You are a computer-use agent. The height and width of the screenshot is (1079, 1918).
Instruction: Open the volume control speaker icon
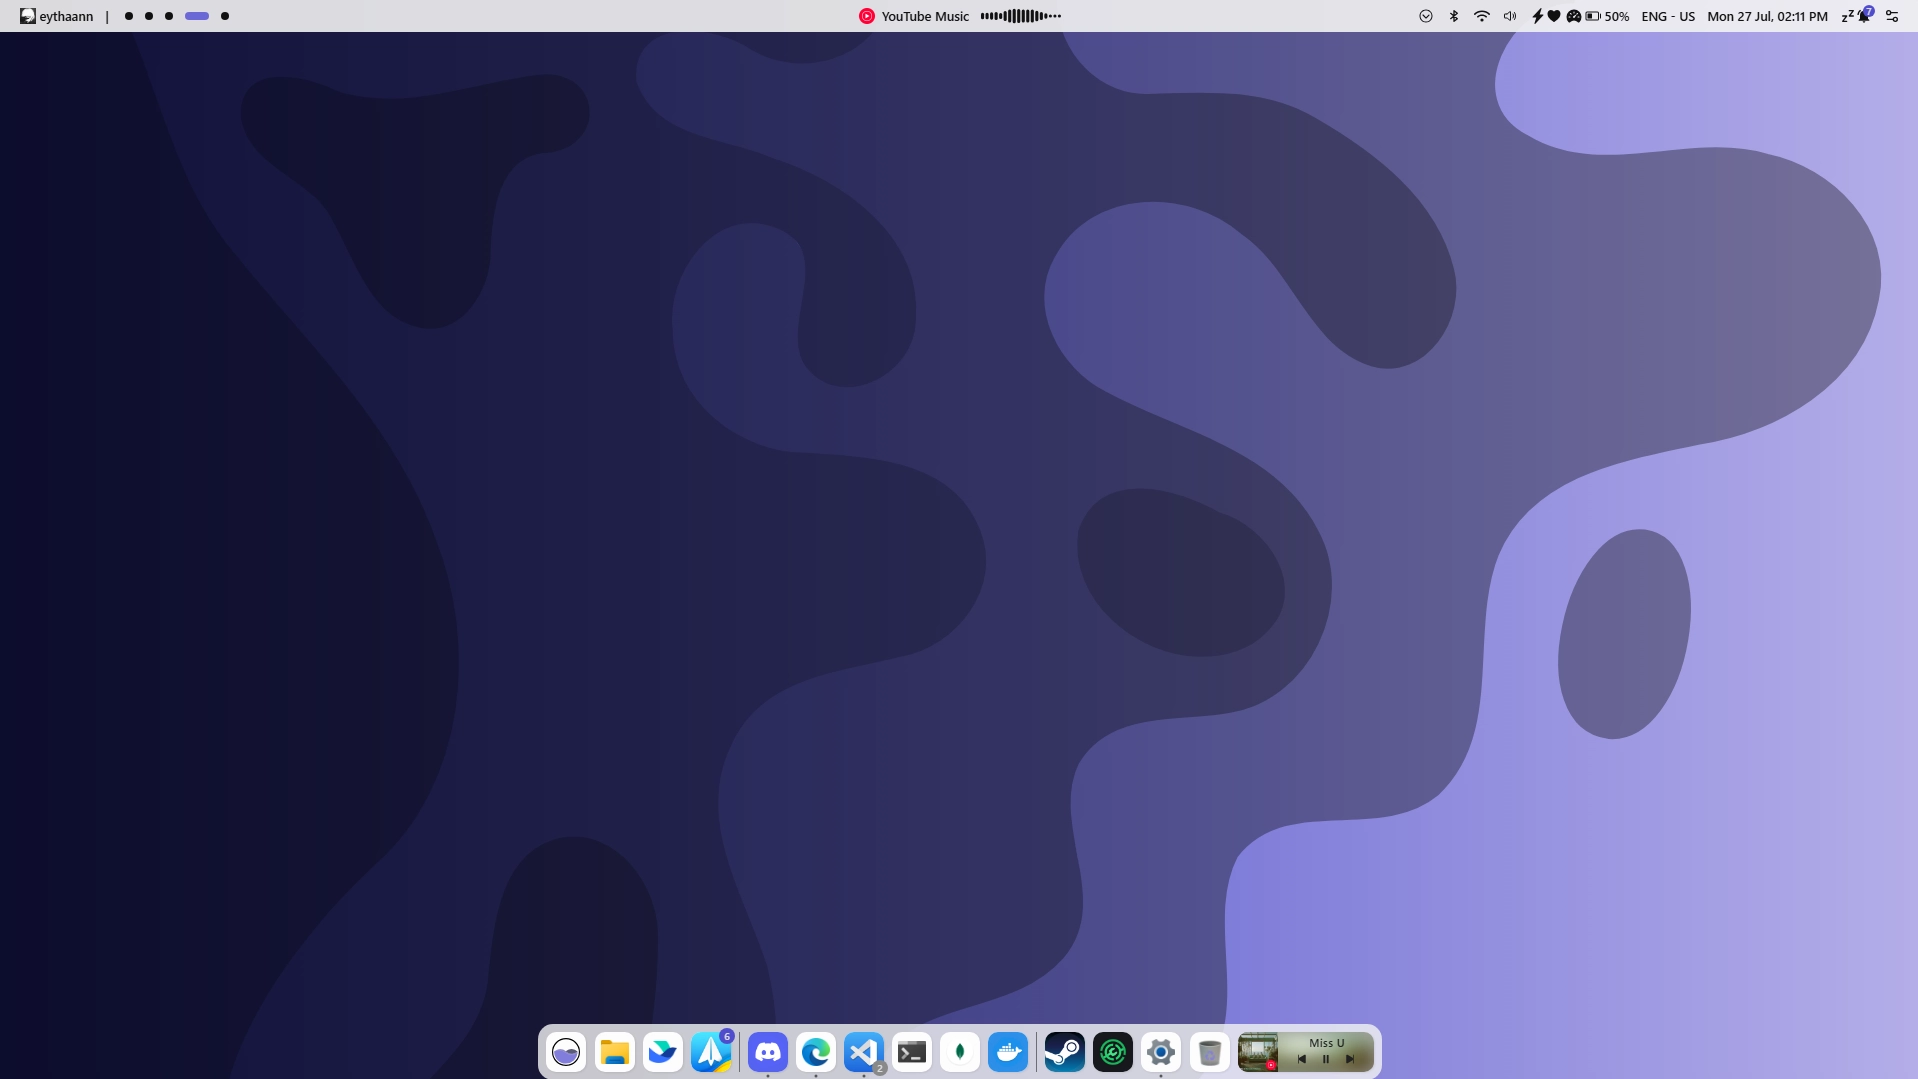[1510, 16]
